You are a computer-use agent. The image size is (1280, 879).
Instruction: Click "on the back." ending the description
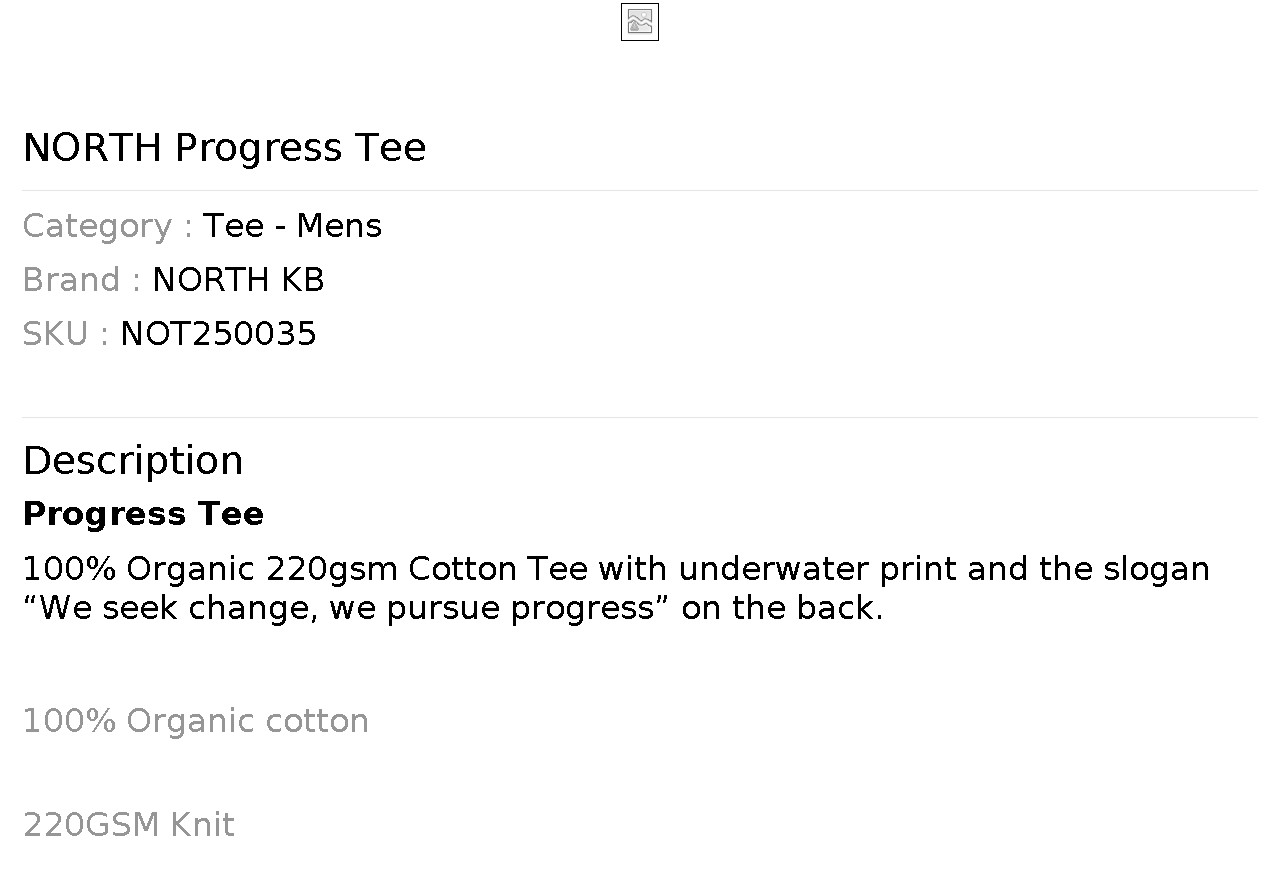(782, 608)
